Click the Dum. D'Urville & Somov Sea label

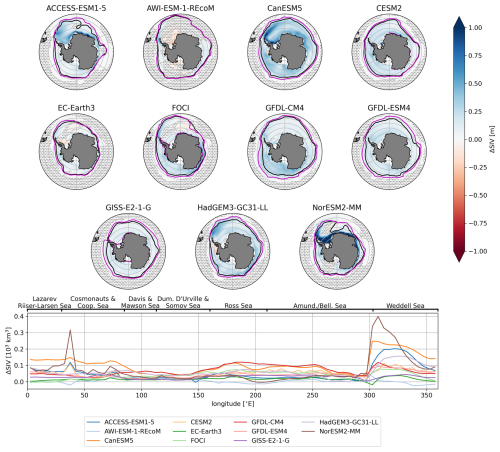coord(183,302)
